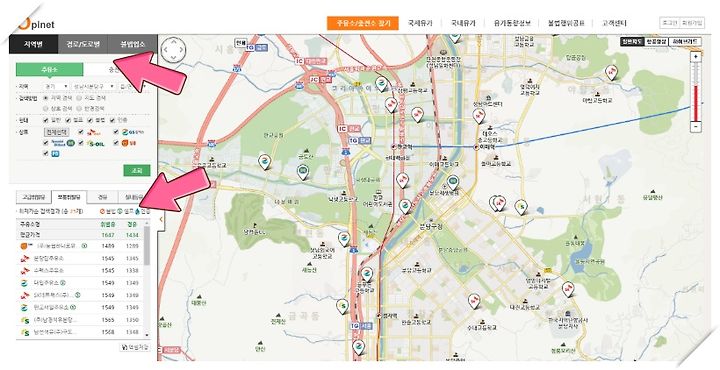The width and height of the screenshot is (720, 370).
Task: Select the 지역 검색 radio button
Action: pyautogui.click(x=46, y=98)
